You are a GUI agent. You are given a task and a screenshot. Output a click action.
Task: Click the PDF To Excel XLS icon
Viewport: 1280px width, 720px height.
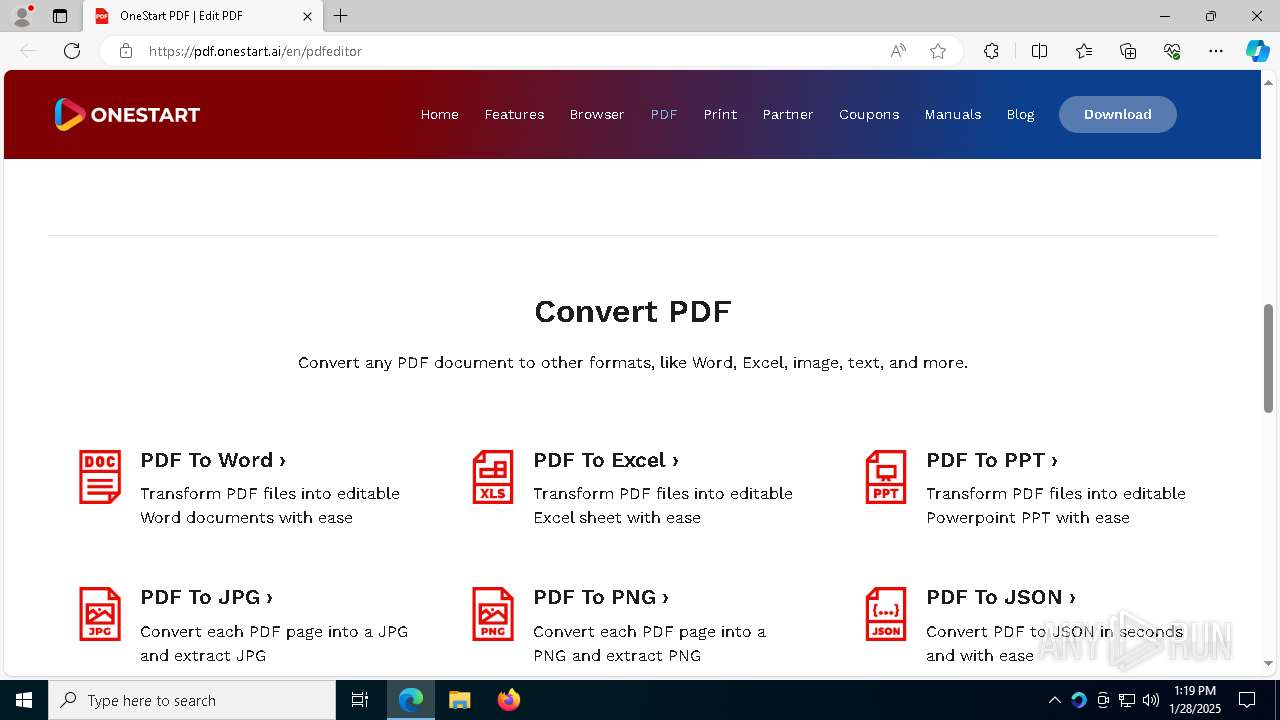coord(493,477)
